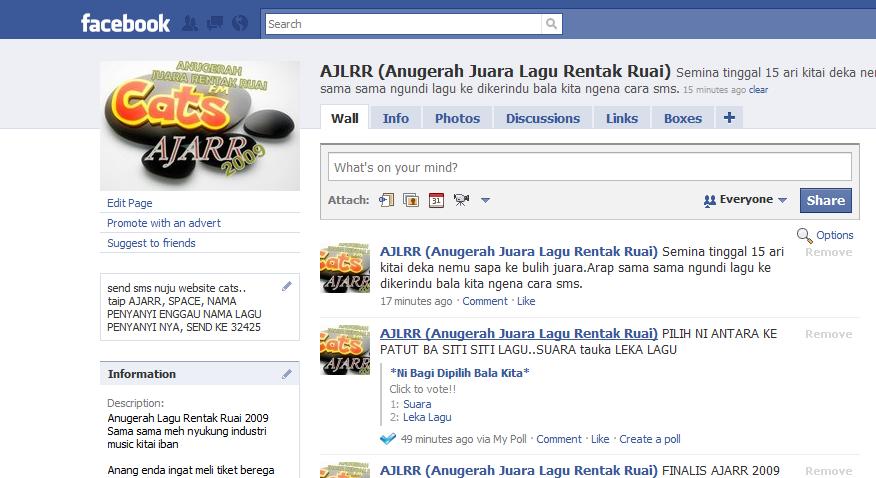The width and height of the screenshot is (876, 478).
Task: Open page name on the first wall post
Action: tap(518, 251)
